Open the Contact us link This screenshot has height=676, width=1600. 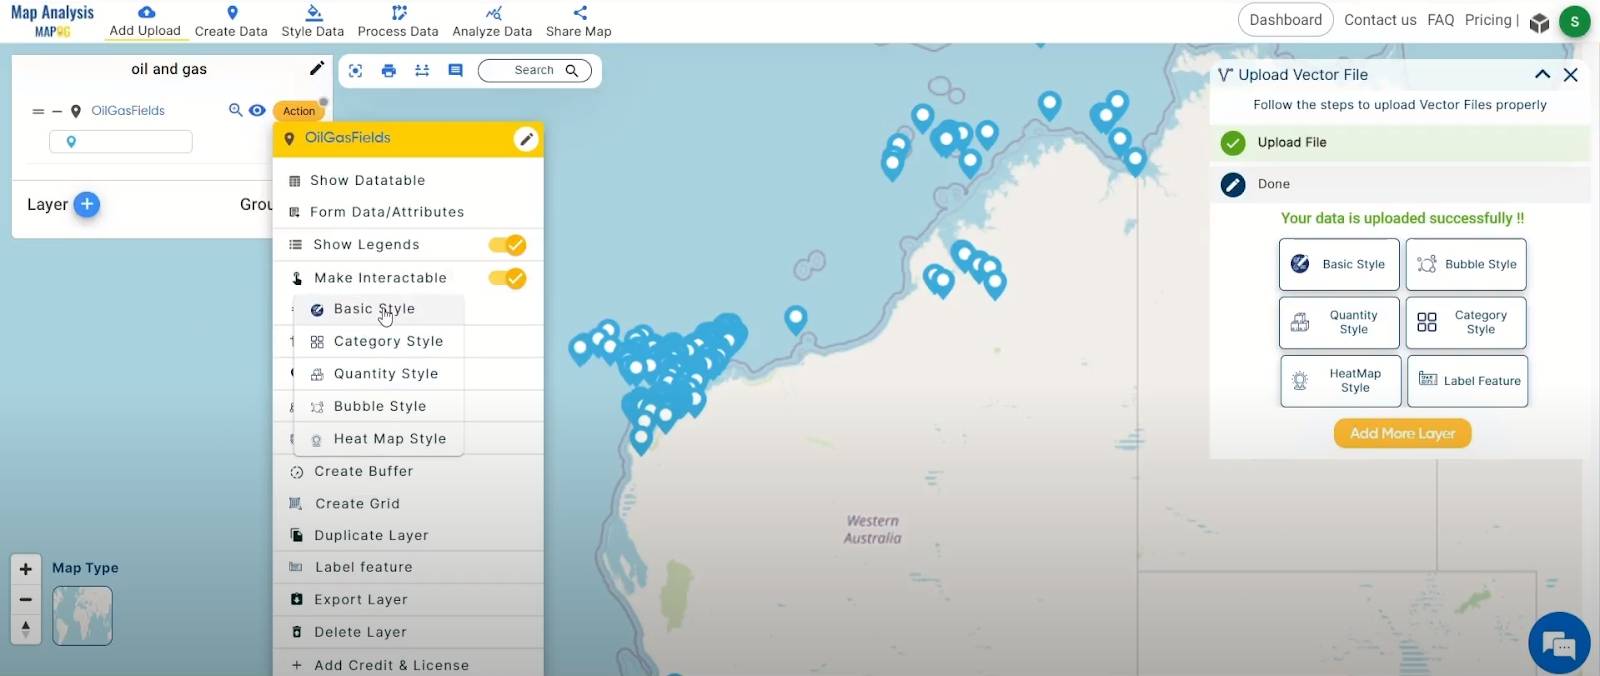(x=1380, y=20)
